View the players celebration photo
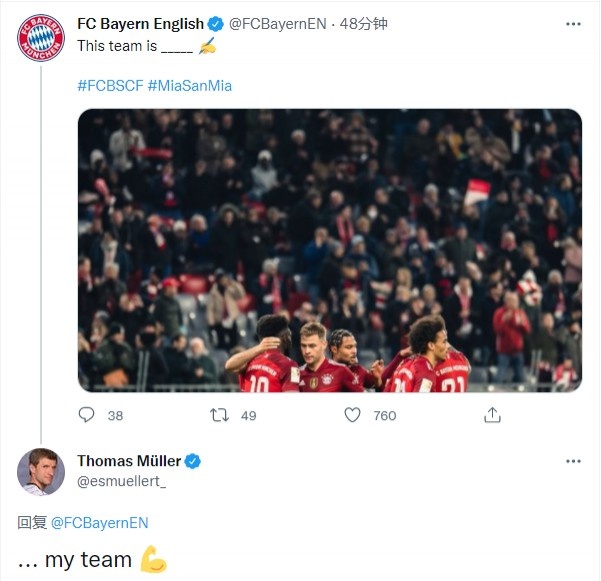 coord(330,250)
